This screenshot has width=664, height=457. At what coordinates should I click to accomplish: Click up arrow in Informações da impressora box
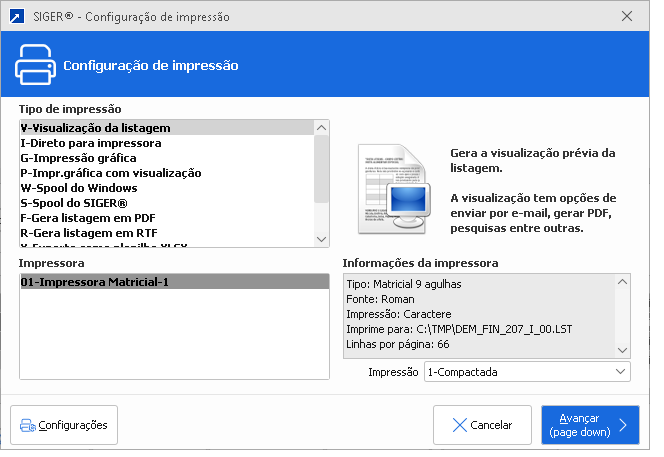pos(622,282)
